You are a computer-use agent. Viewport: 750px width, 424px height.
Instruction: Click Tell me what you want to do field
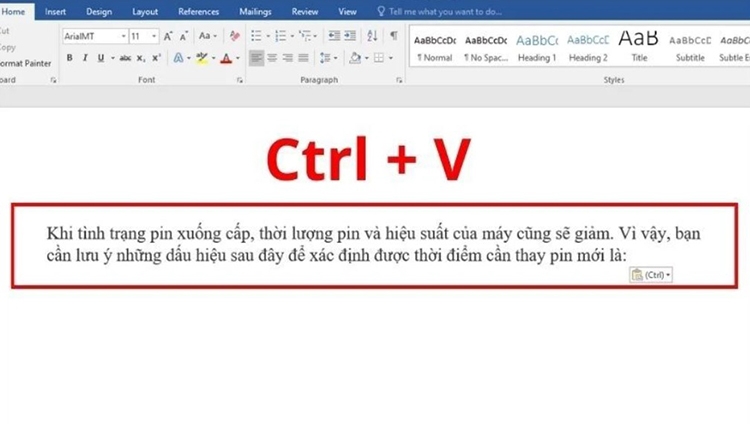(445, 11)
